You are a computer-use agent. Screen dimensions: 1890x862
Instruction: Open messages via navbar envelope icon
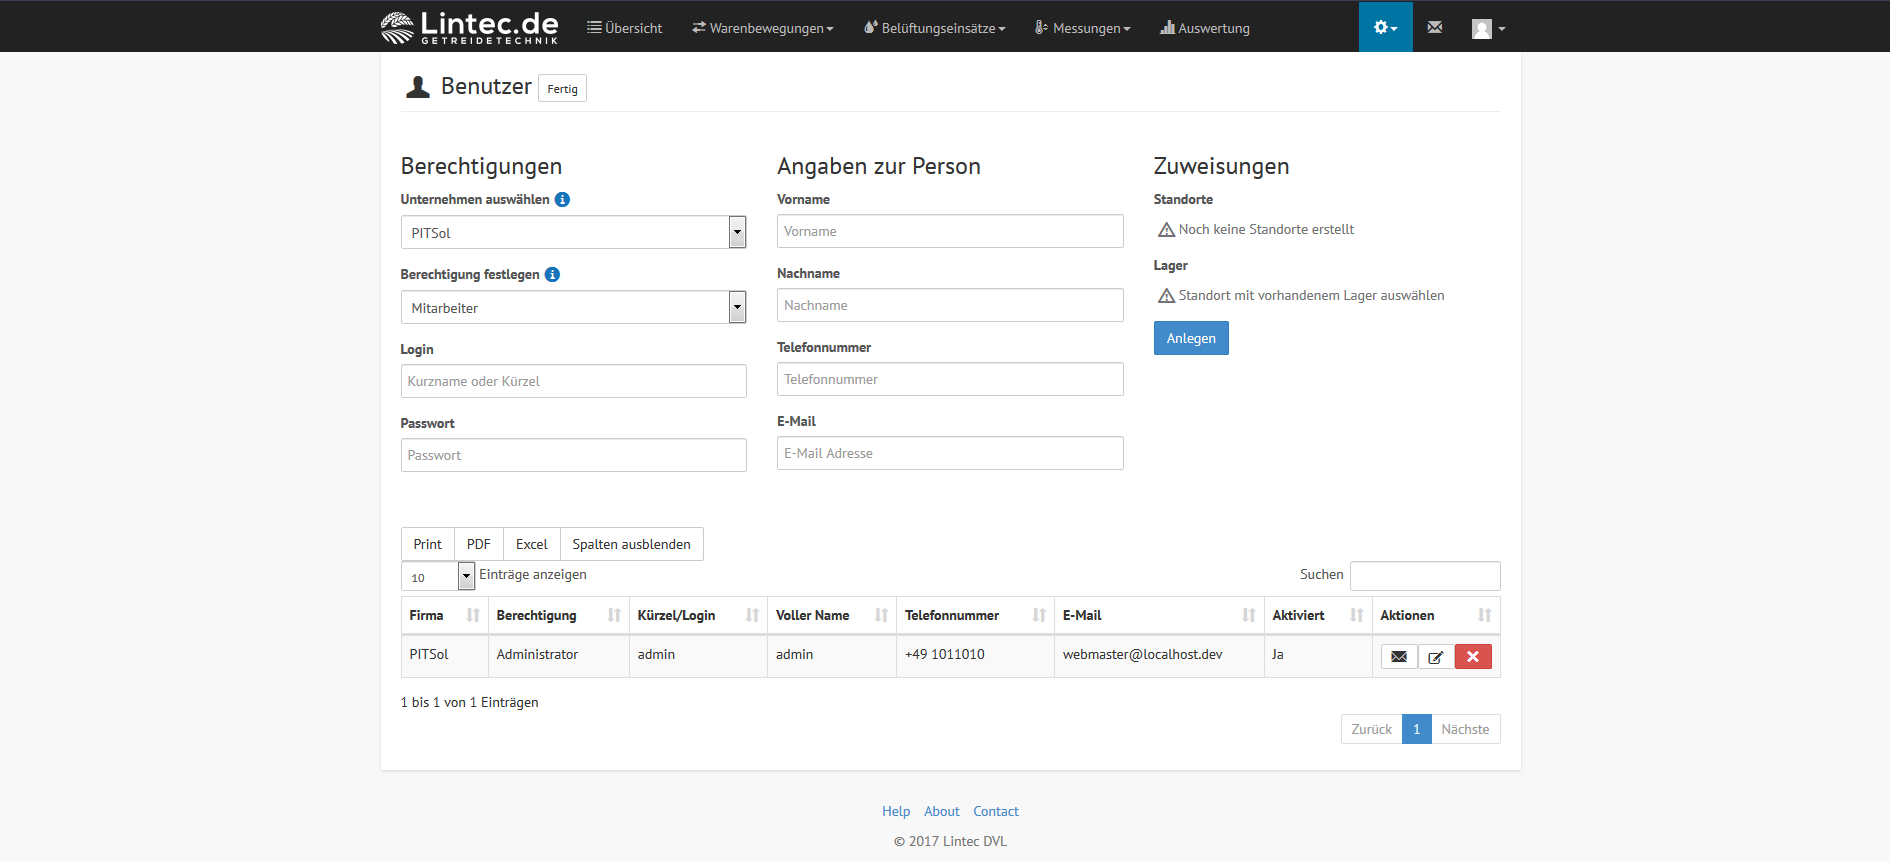click(x=1434, y=27)
